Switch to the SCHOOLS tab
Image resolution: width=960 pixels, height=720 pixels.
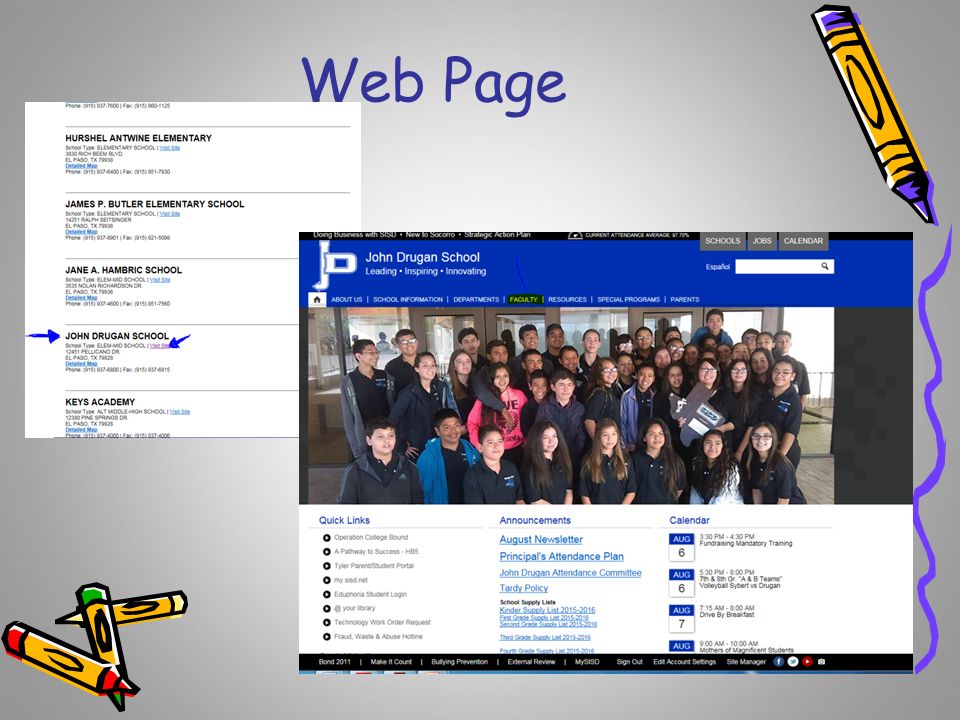722,241
